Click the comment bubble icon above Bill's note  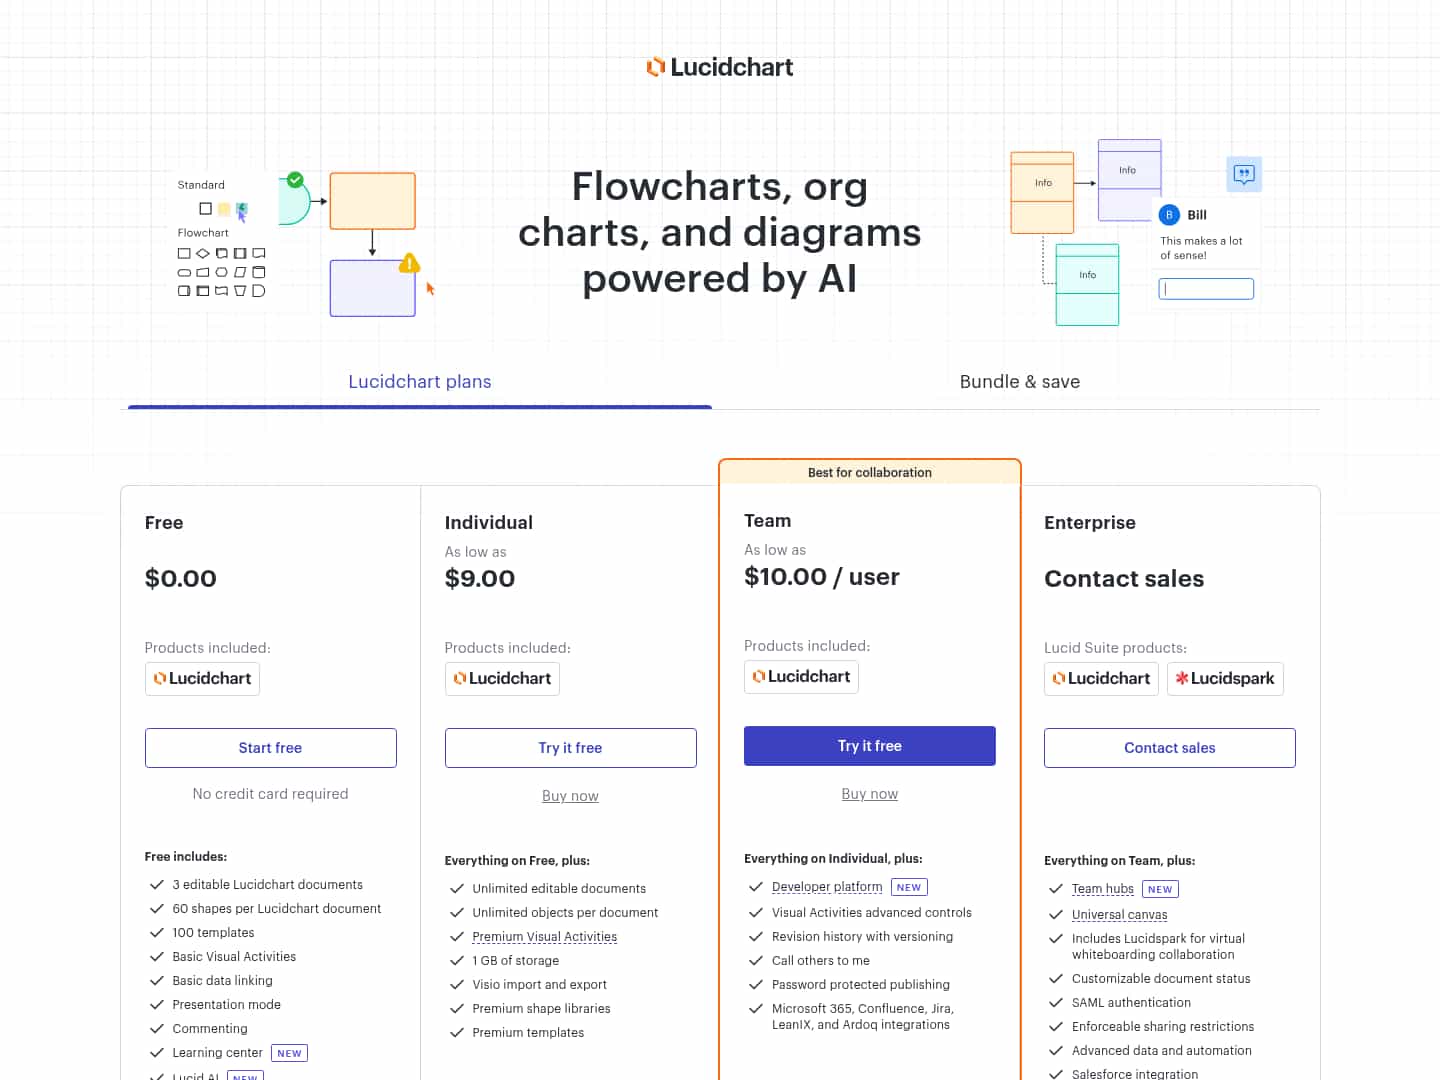(x=1243, y=174)
